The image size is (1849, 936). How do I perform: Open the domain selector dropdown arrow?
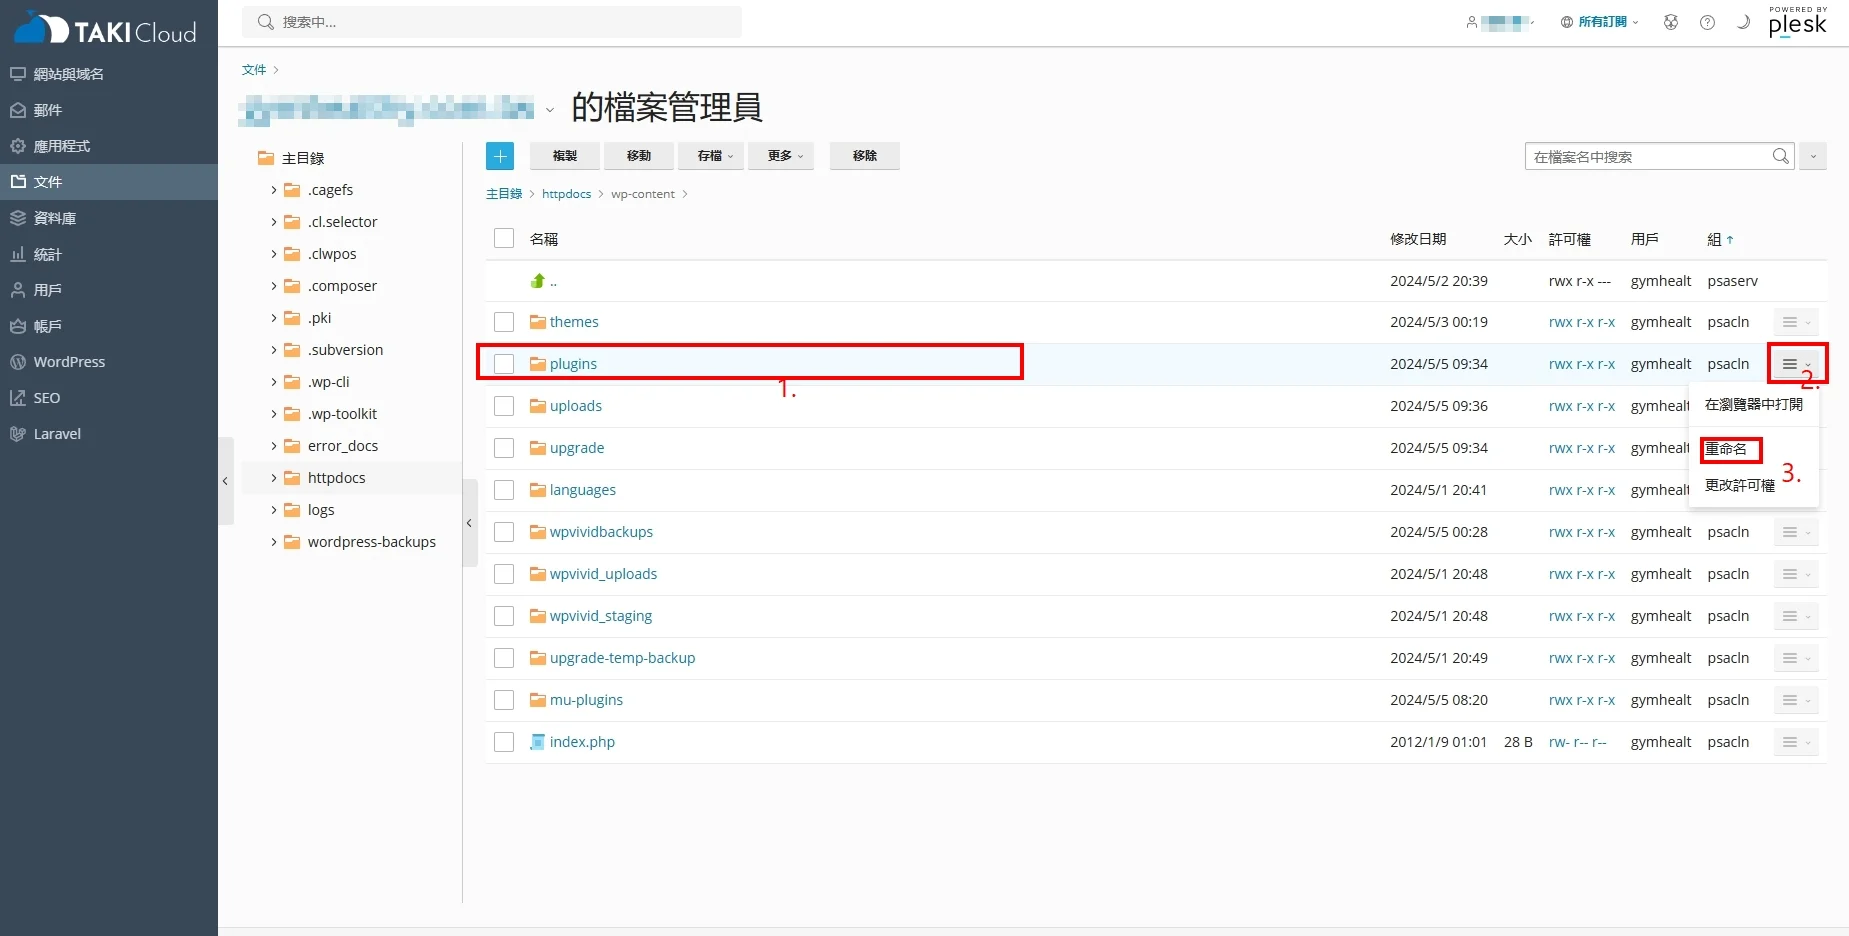tap(549, 110)
